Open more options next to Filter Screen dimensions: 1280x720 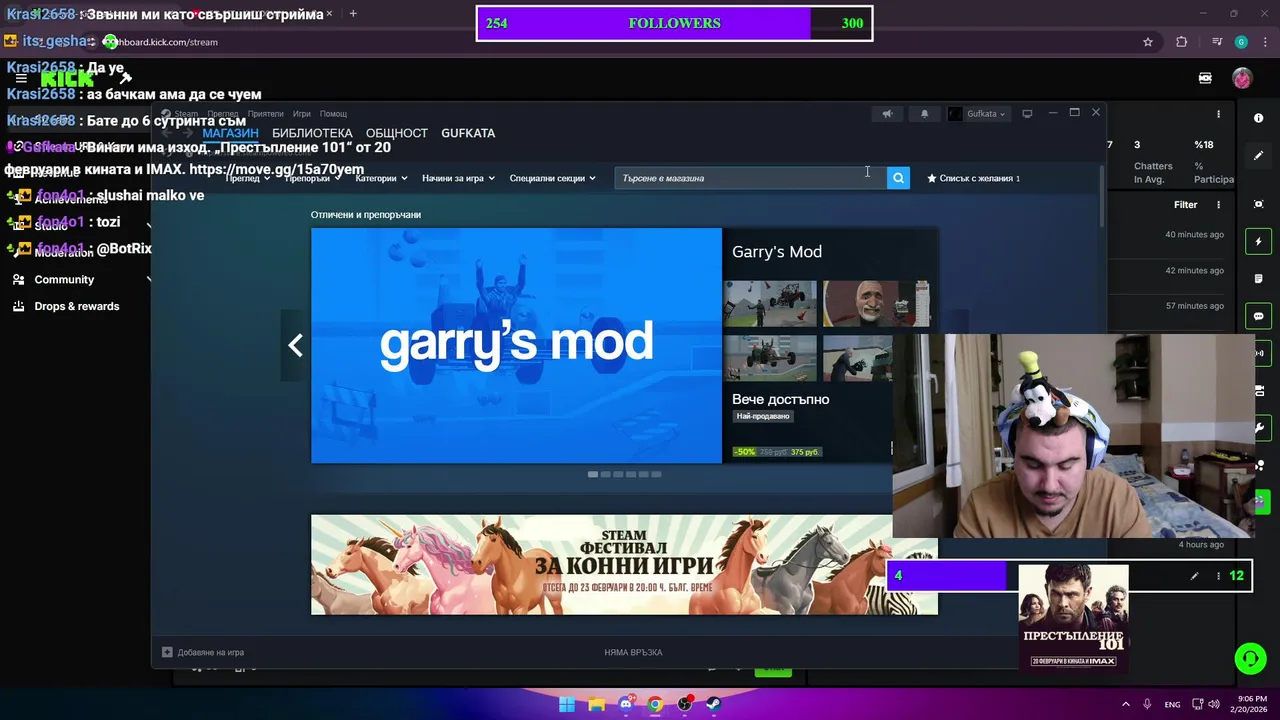point(1218,205)
